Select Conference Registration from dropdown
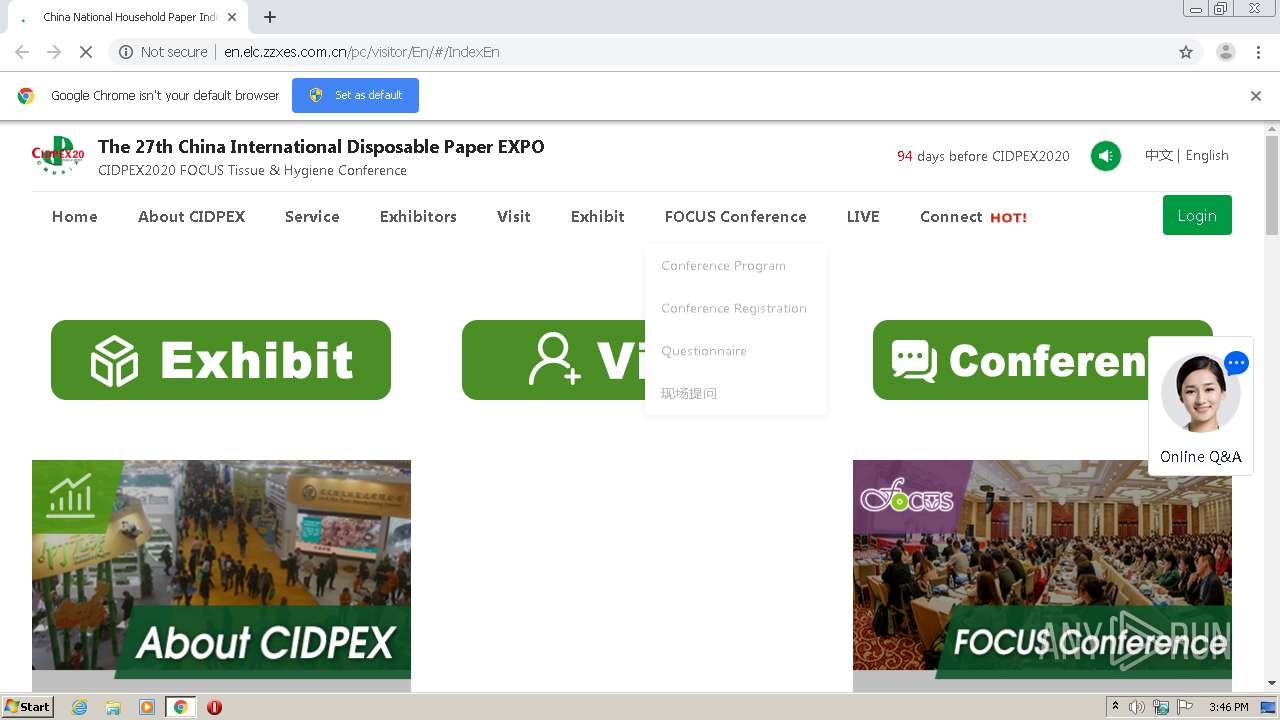 (734, 308)
